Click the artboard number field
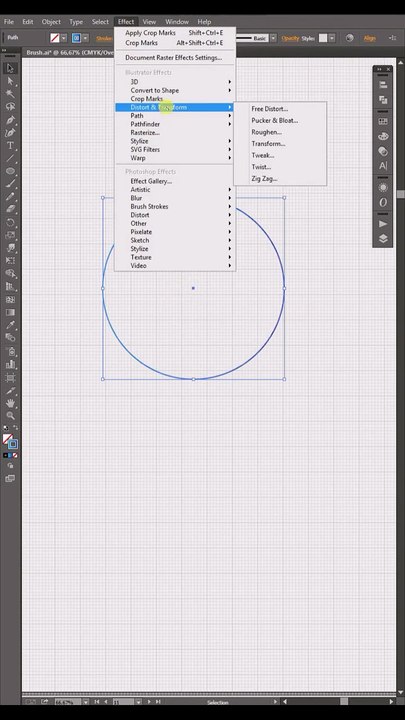405x720 pixels. click(123, 702)
